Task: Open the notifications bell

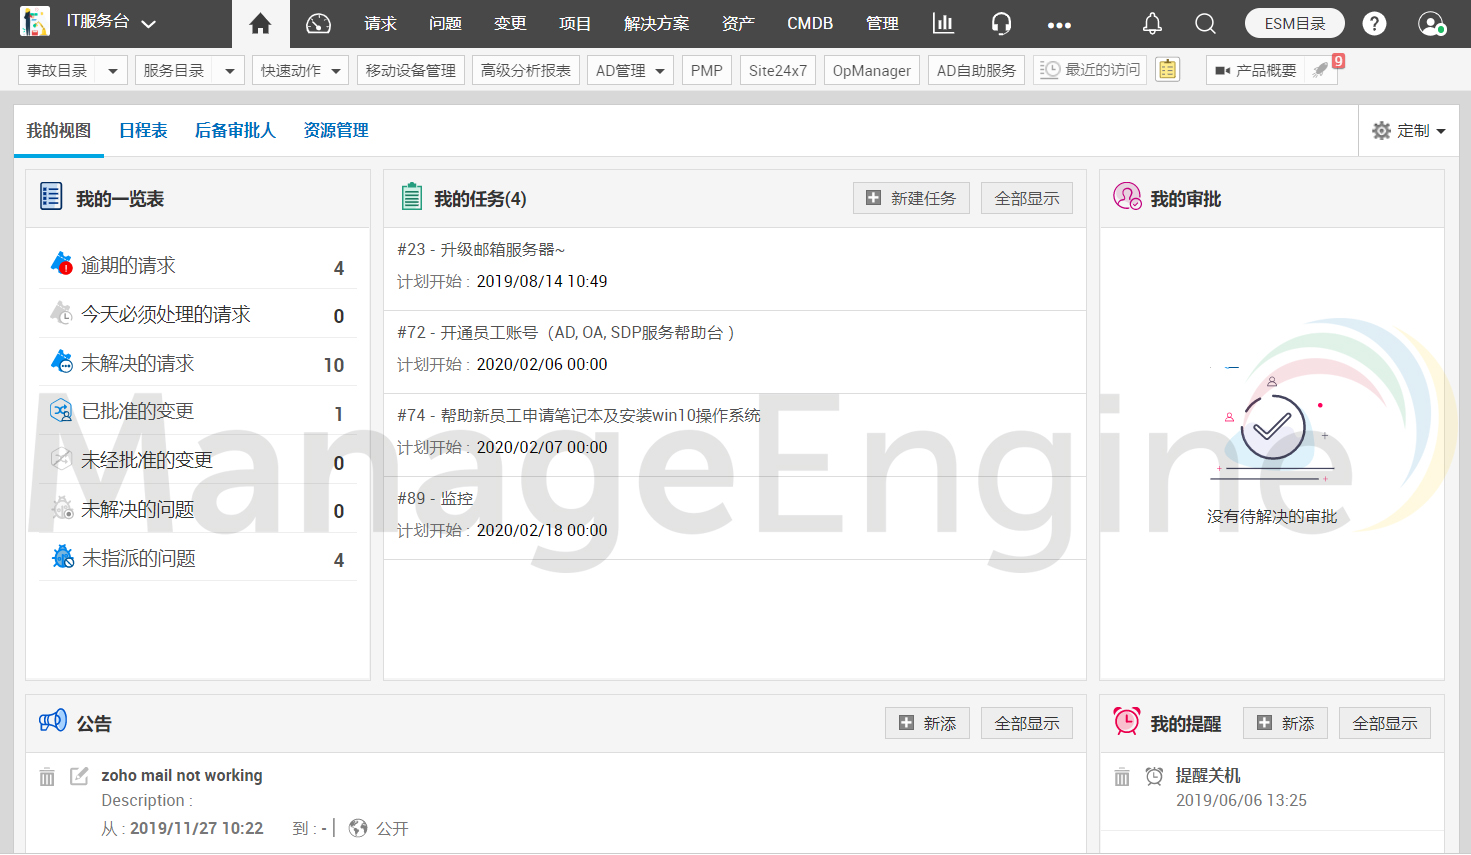Action: (x=1152, y=24)
